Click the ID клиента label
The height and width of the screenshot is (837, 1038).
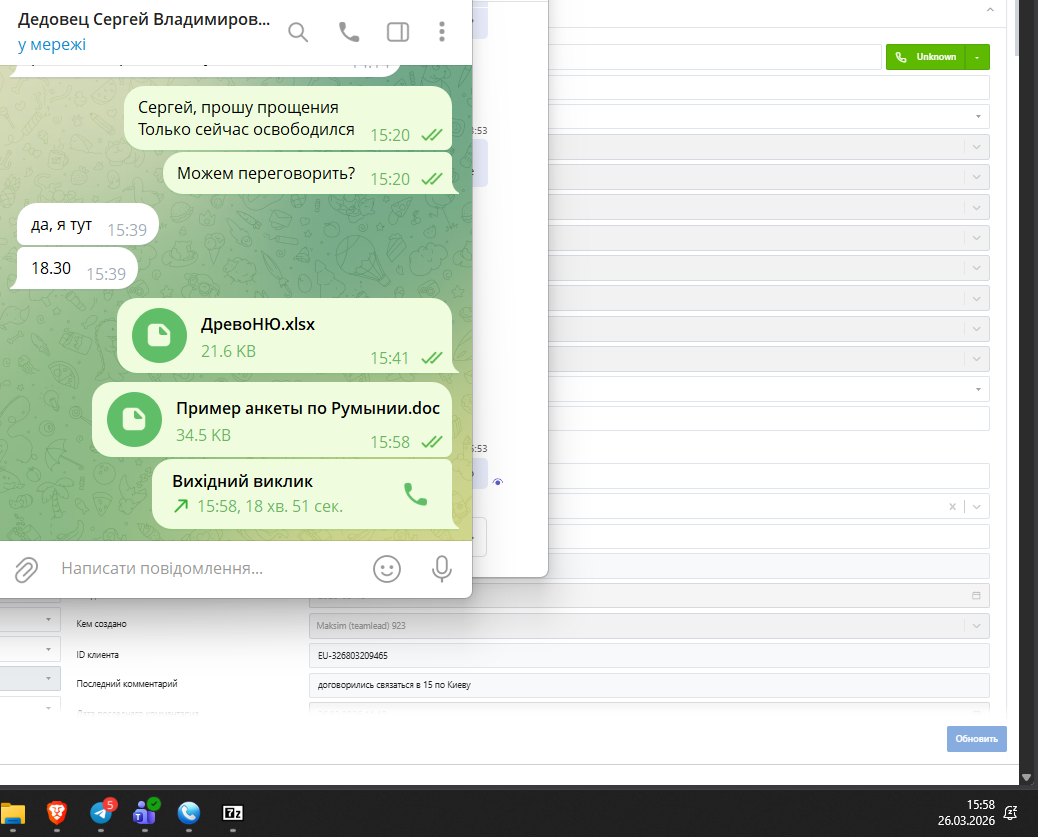(97, 654)
